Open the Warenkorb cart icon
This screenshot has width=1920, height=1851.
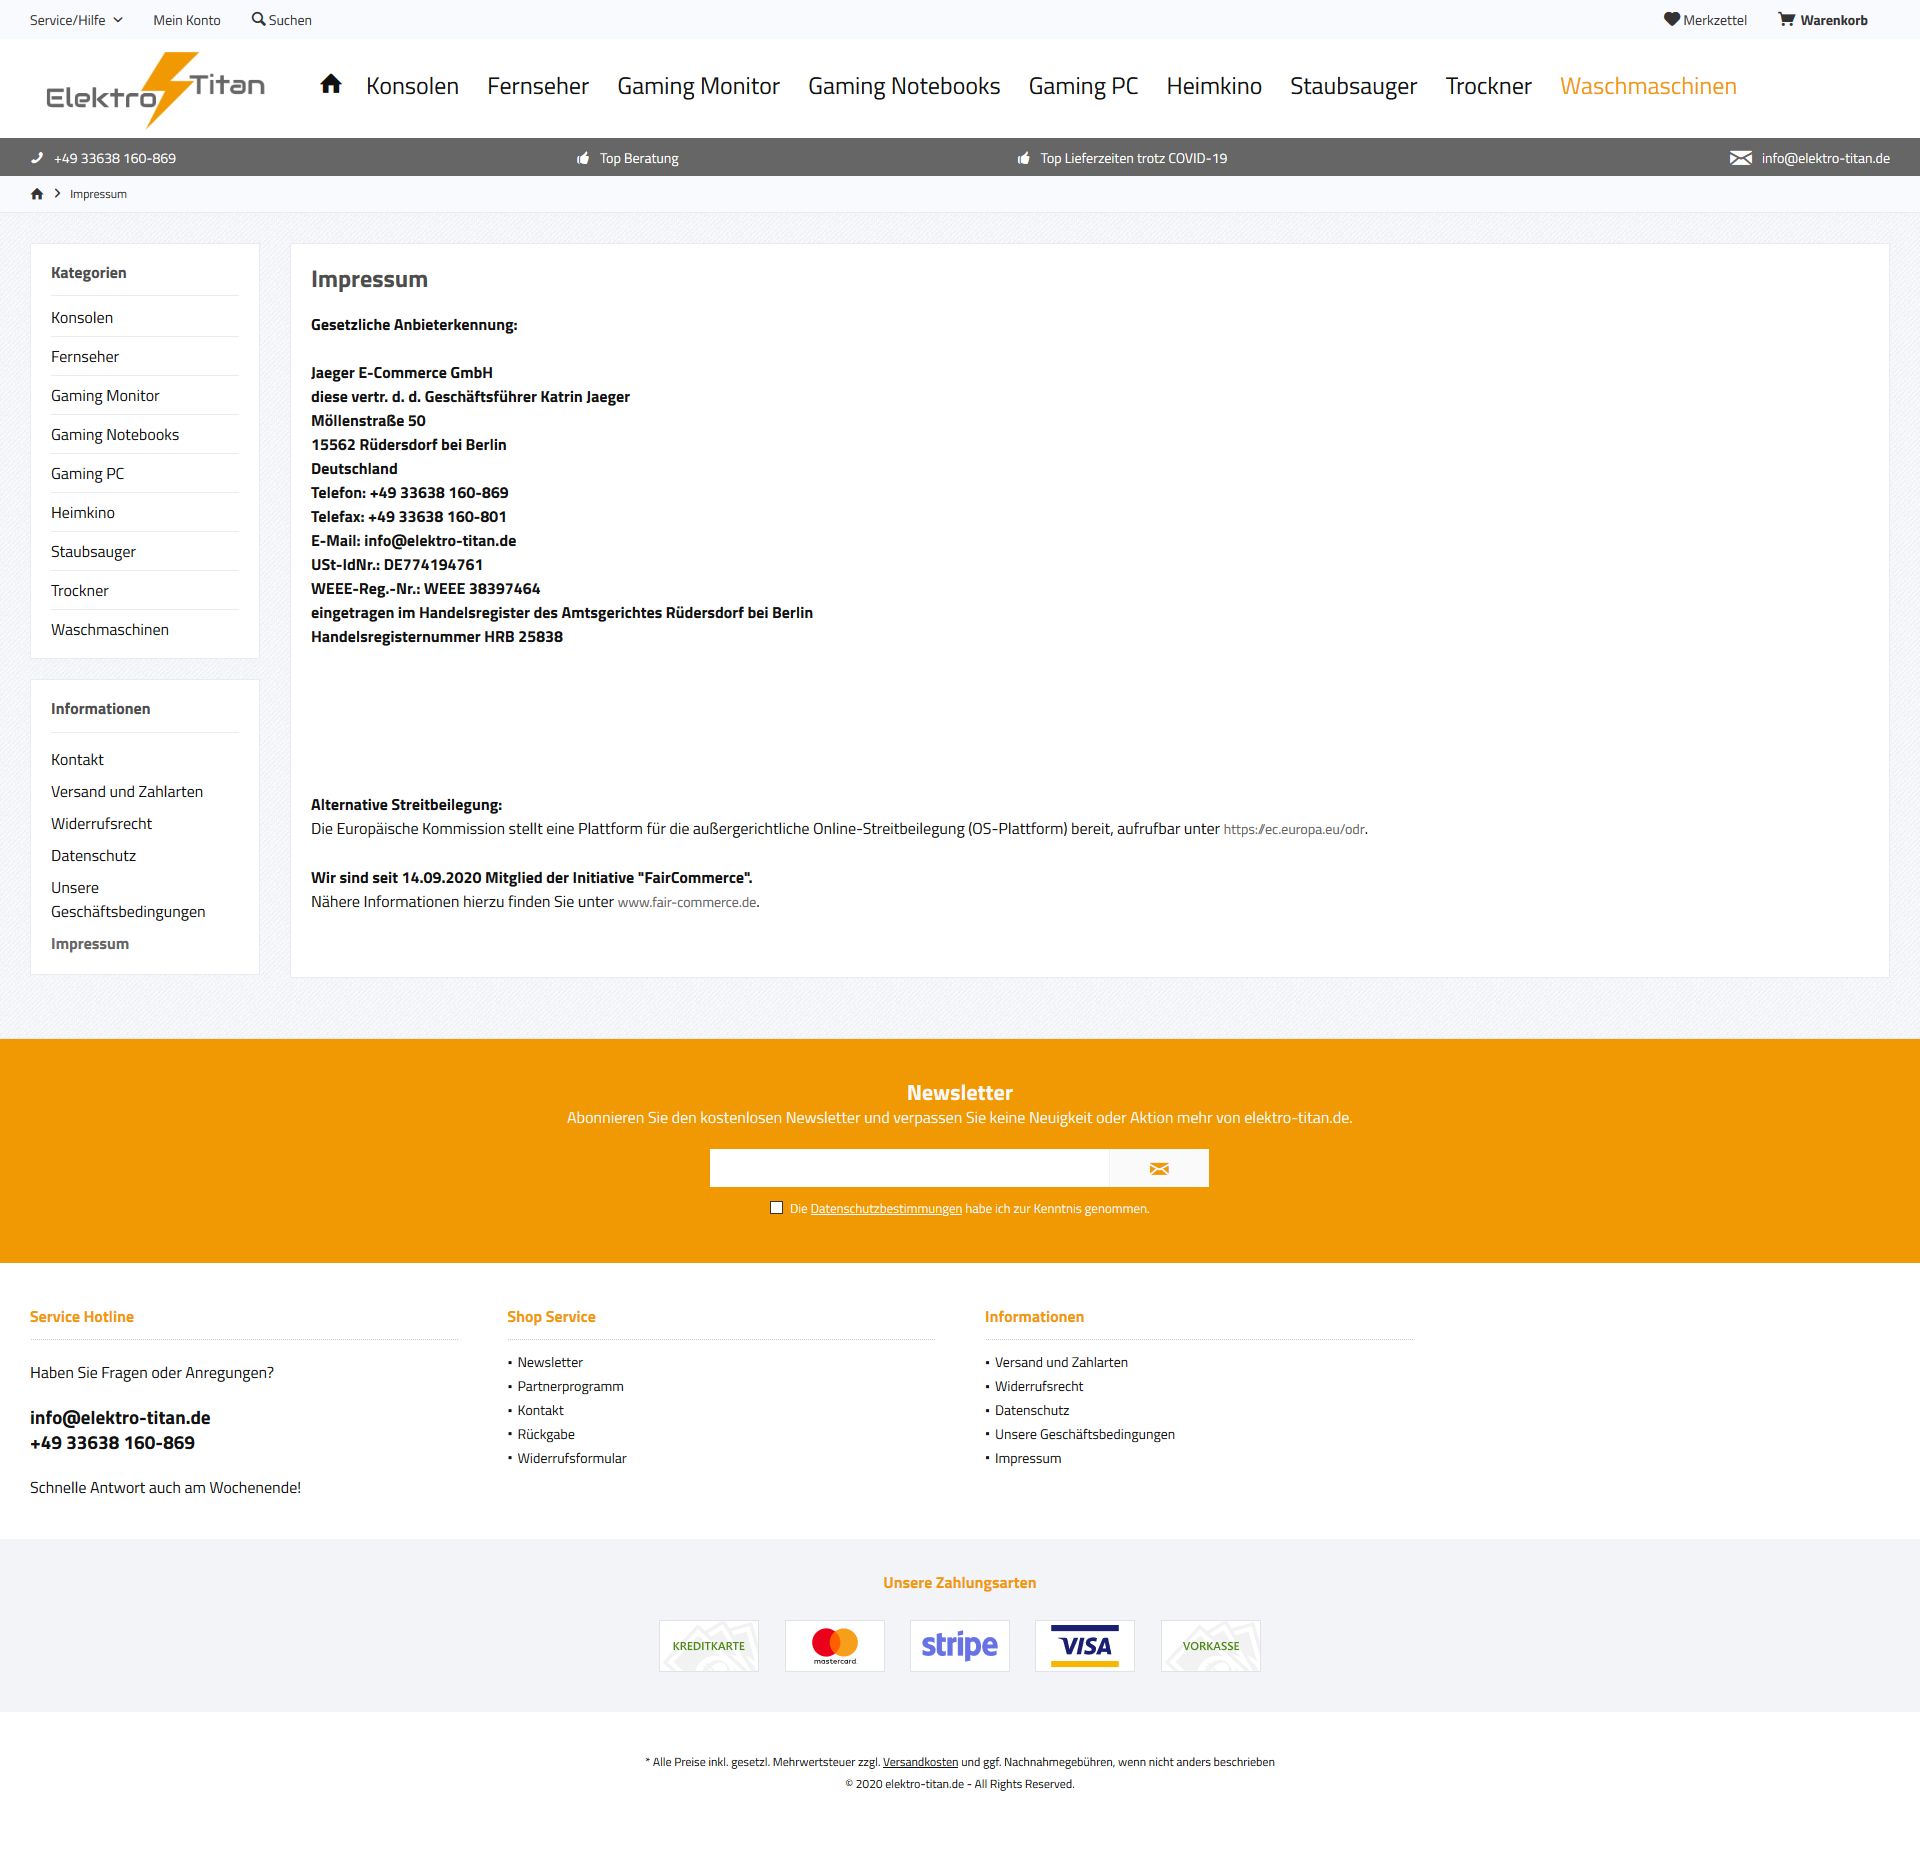(1786, 19)
